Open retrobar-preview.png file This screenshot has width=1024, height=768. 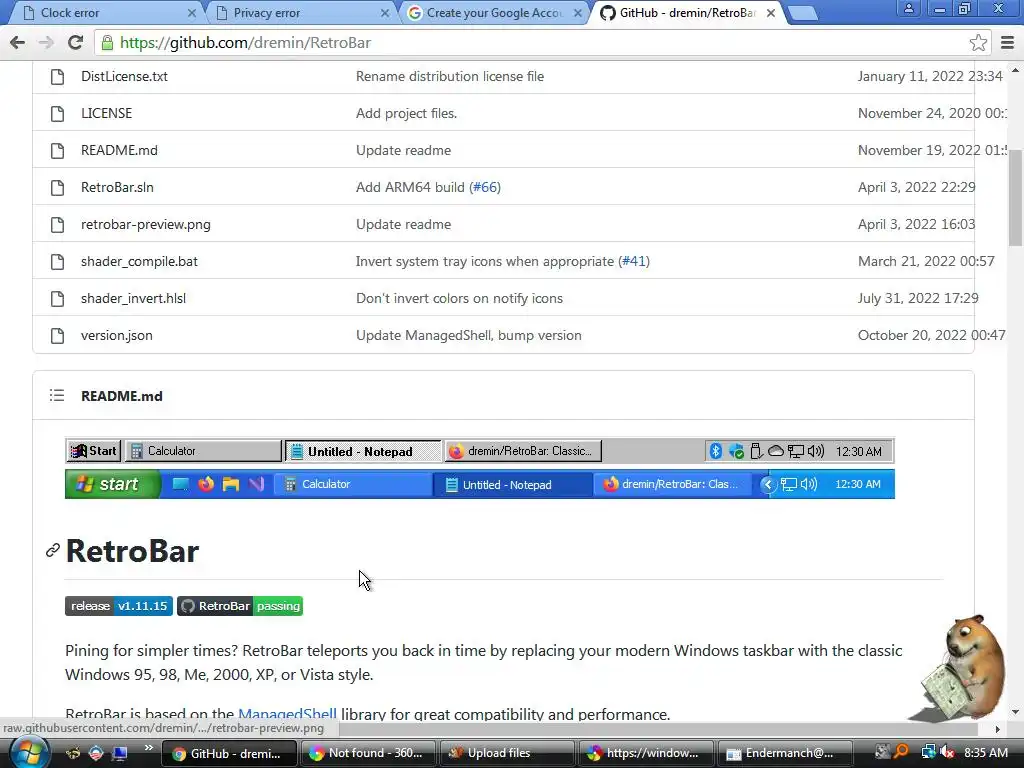pyautogui.click(x=146, y=225)
